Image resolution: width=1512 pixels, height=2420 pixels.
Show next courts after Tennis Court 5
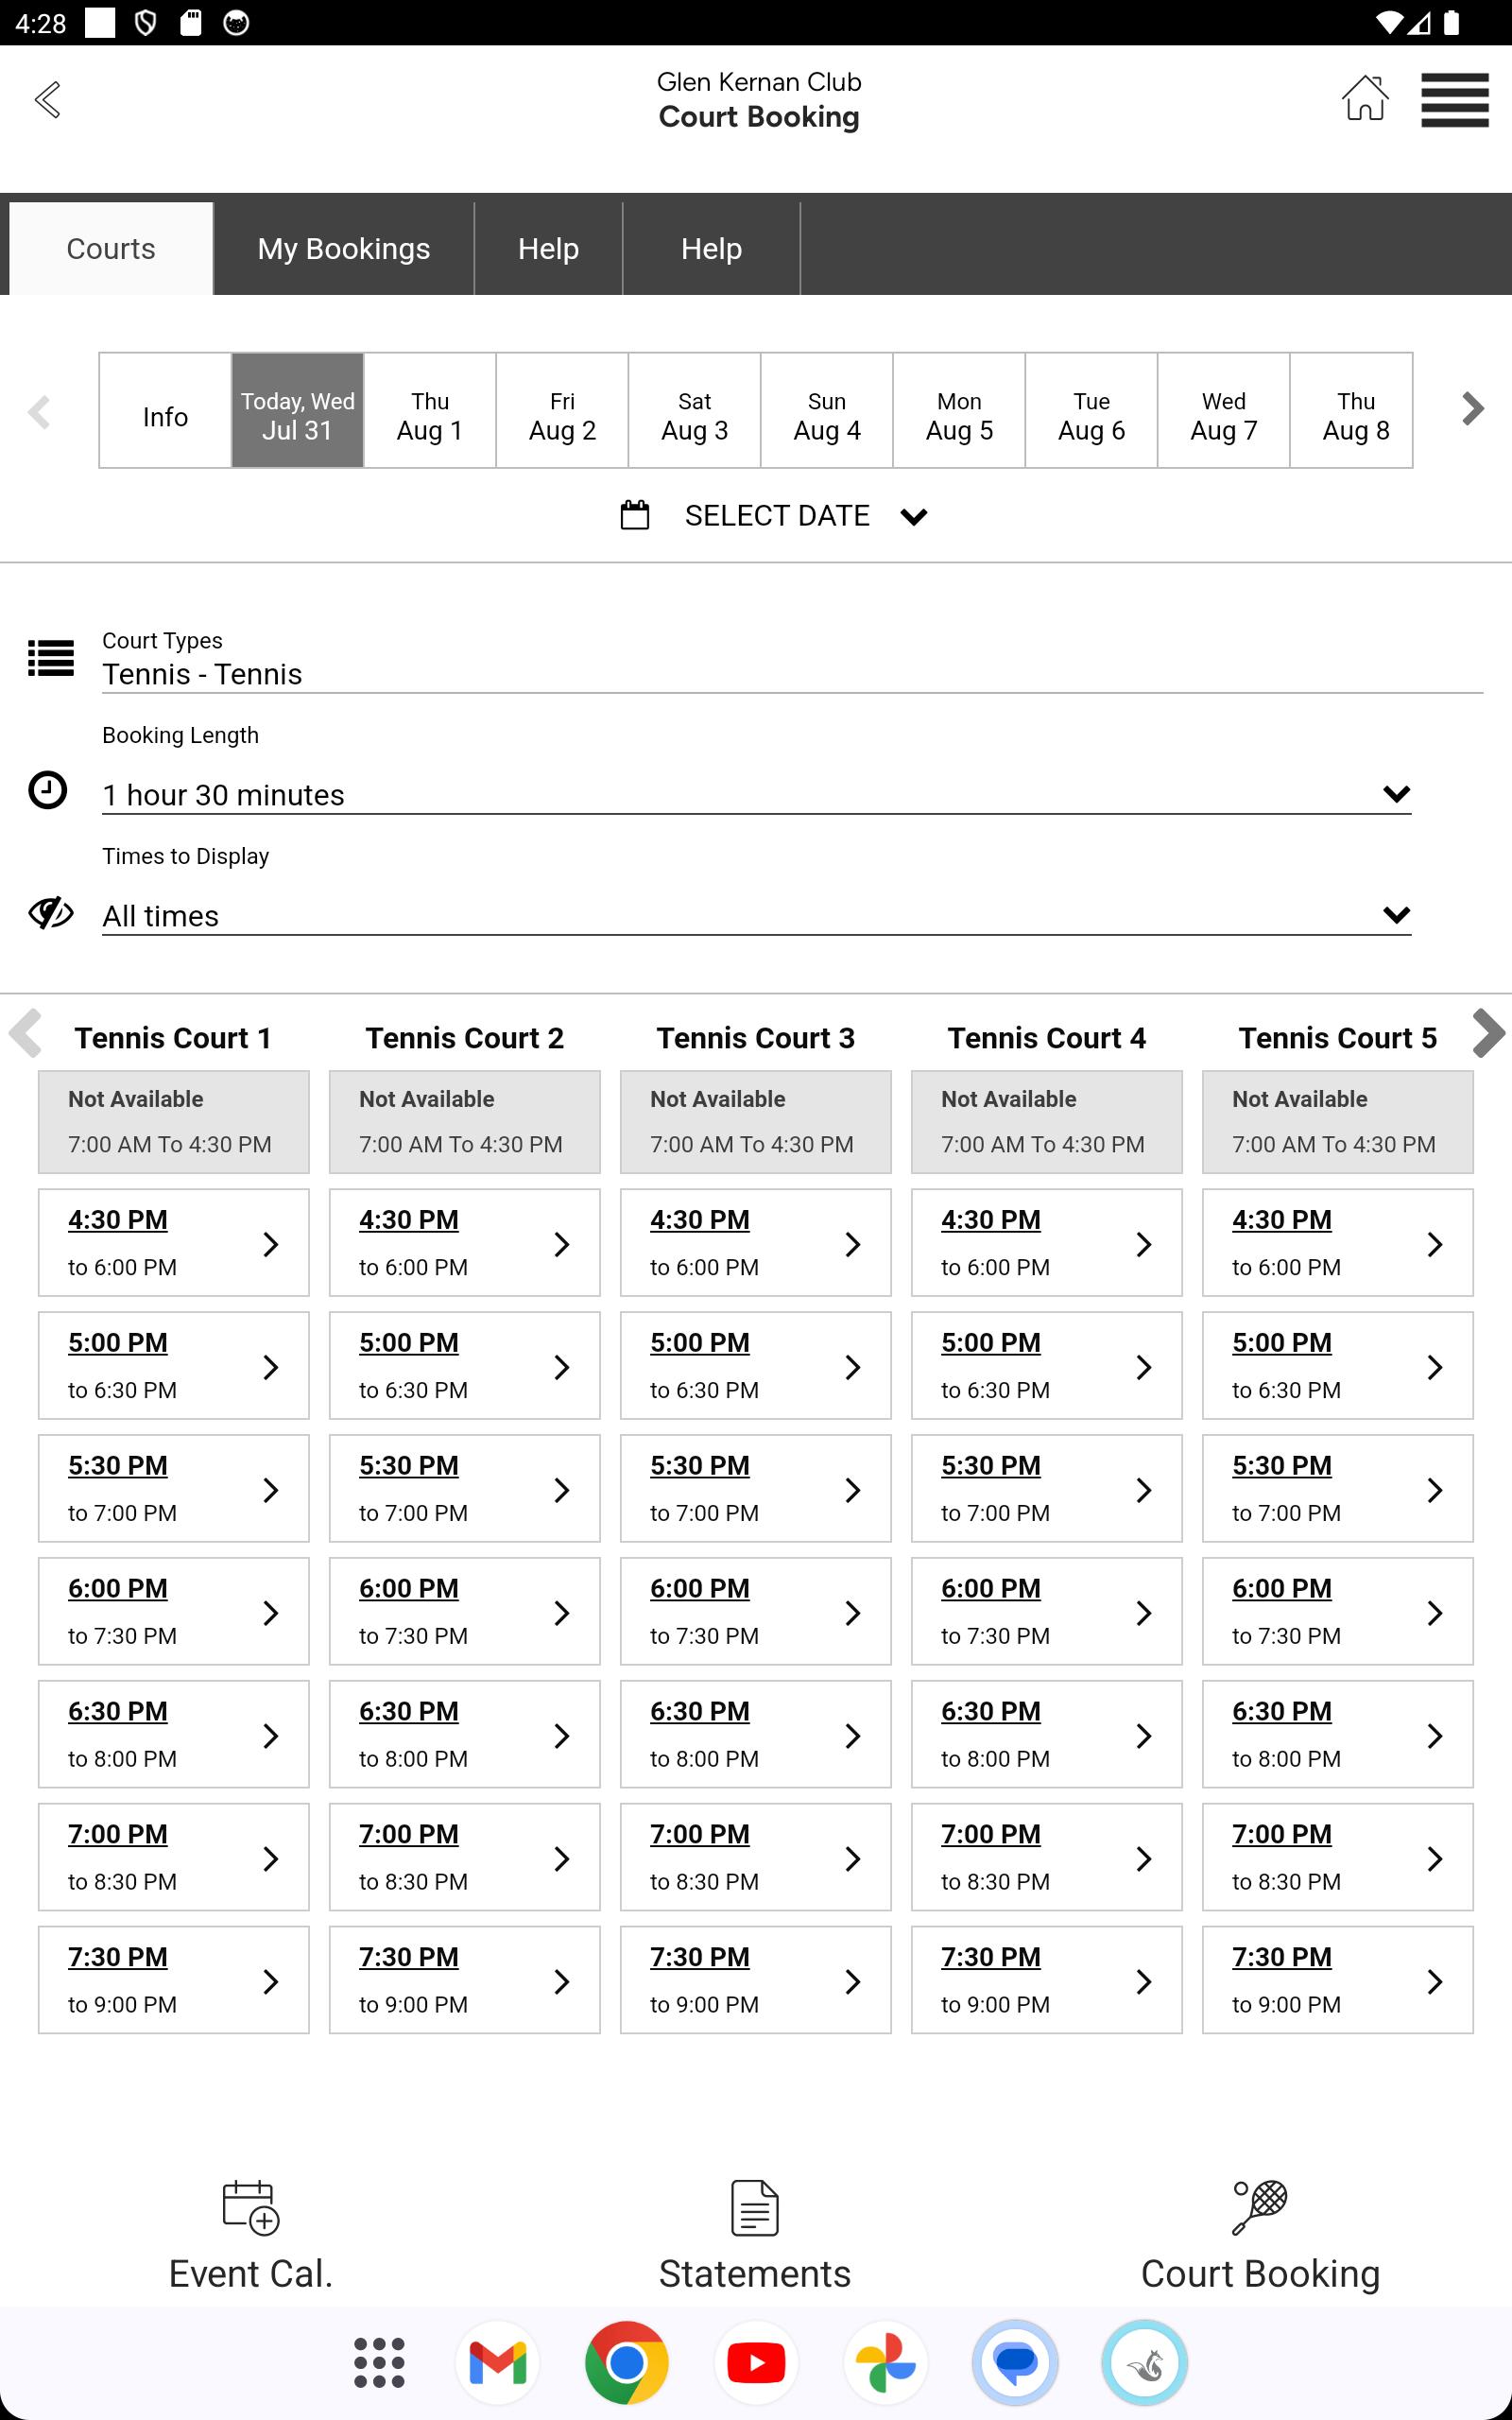click(x=1489, y=1033)
